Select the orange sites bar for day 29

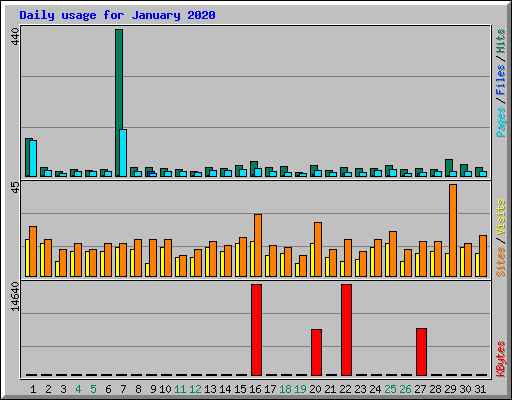click(x=453, y=230)
